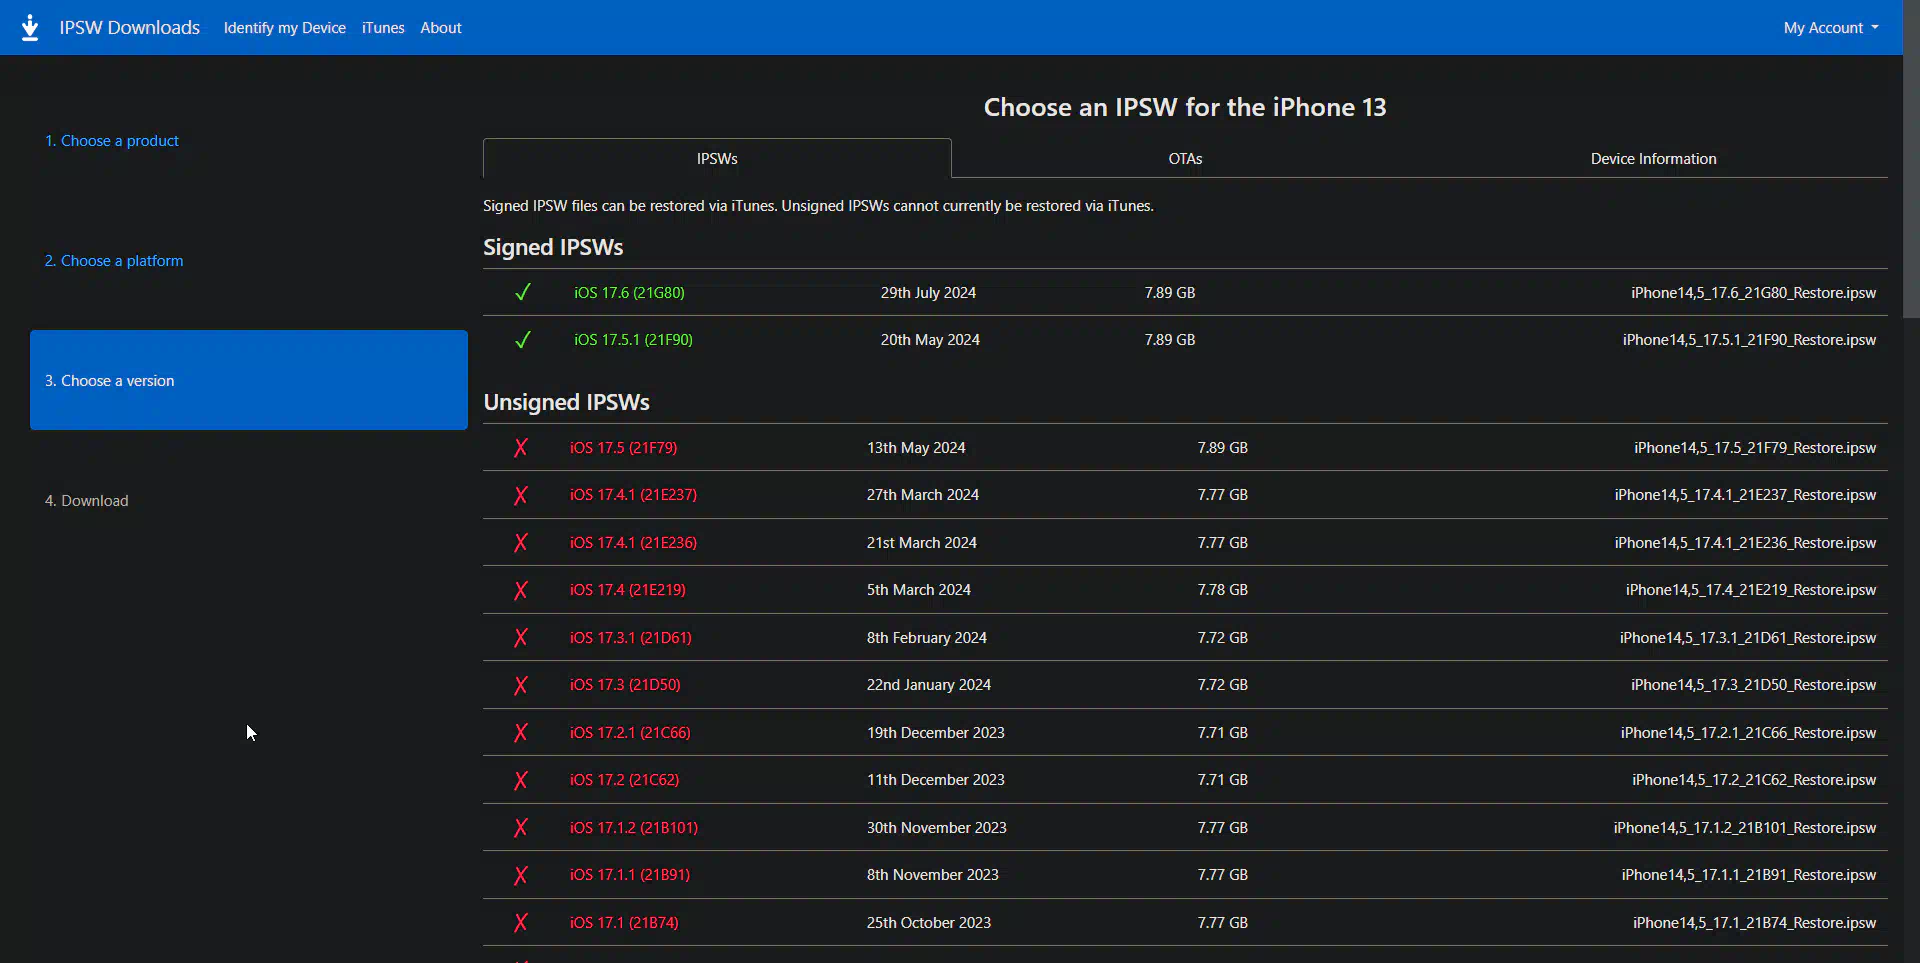
Task: Open iOS 17.5.1 (21F90) signed firmware
Action: 633,340
